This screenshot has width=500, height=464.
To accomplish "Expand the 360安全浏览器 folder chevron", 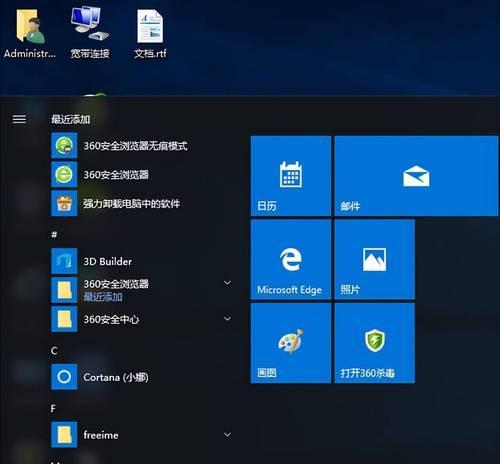I will click(227, 283).
